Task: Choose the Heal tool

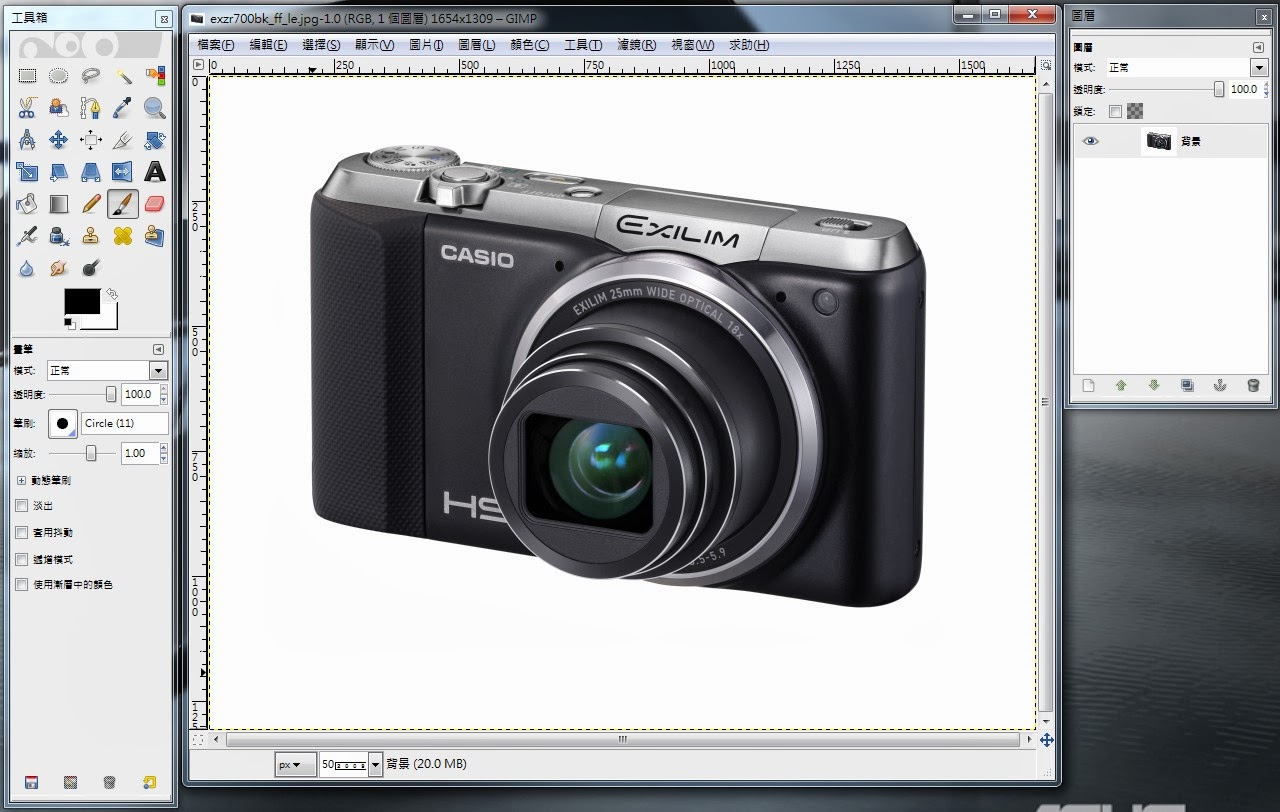Action: pos(123,235)
